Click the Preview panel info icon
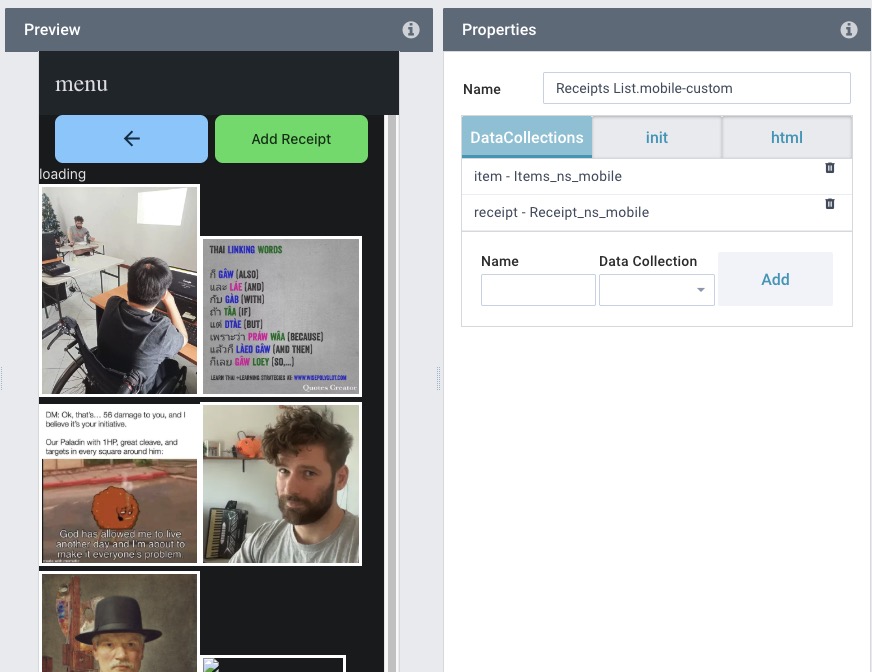Viewport: 872px width, 672px height. (411, 30)
